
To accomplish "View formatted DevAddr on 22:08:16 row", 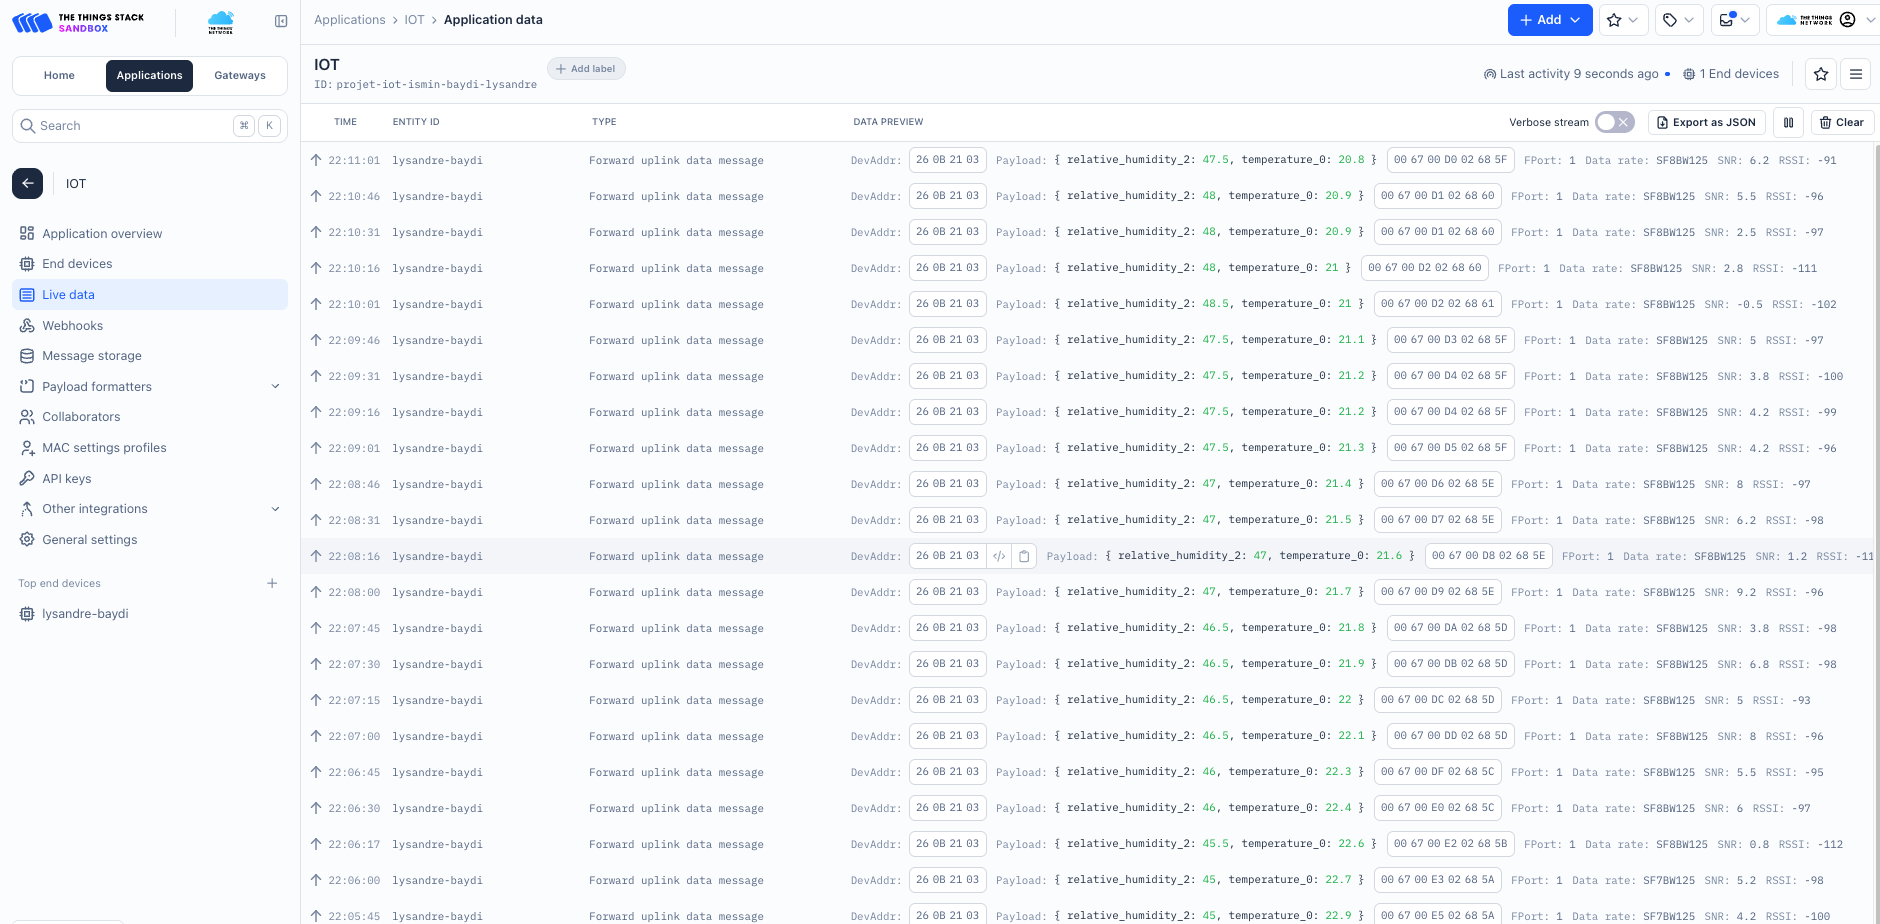I will click(x=999, y=556).
